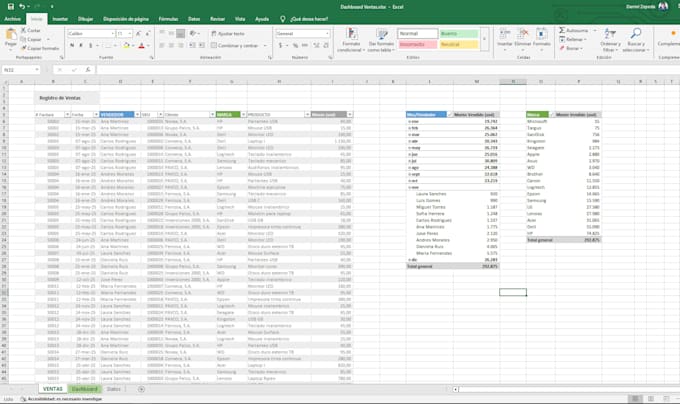Screen dimensions: 680x404
Task: Toggle underline formatting (S)
Action: 90,45
